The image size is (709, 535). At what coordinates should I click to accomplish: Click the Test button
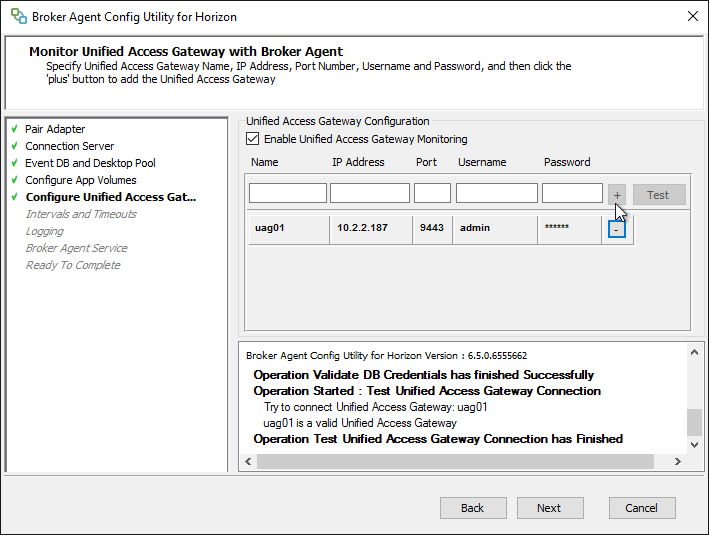click(x=659, y=195)
